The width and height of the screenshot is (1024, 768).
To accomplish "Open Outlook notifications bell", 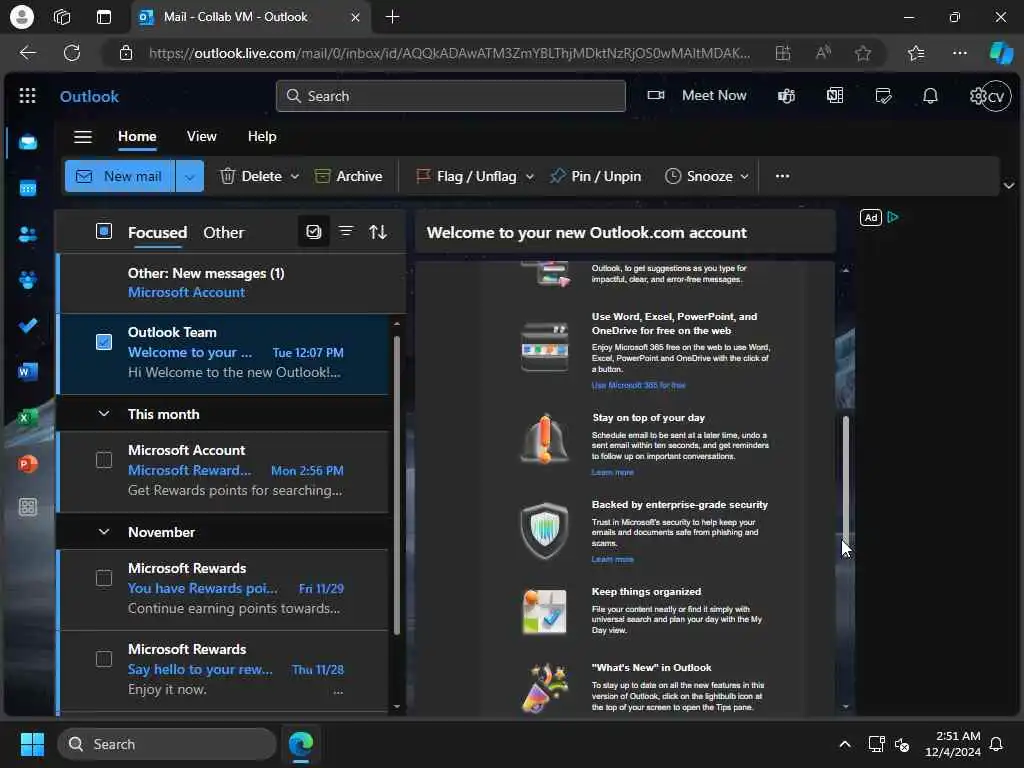I will click(x=930, y=96).
